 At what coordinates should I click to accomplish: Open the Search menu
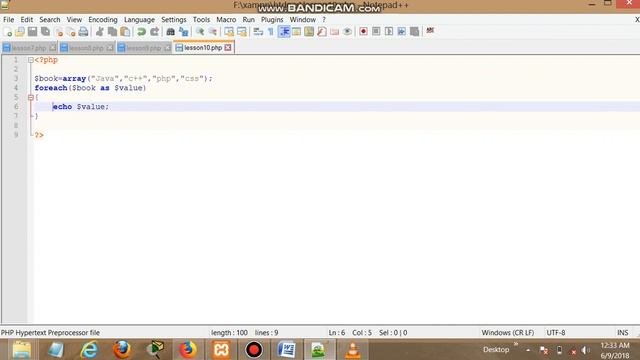(50, 20)
